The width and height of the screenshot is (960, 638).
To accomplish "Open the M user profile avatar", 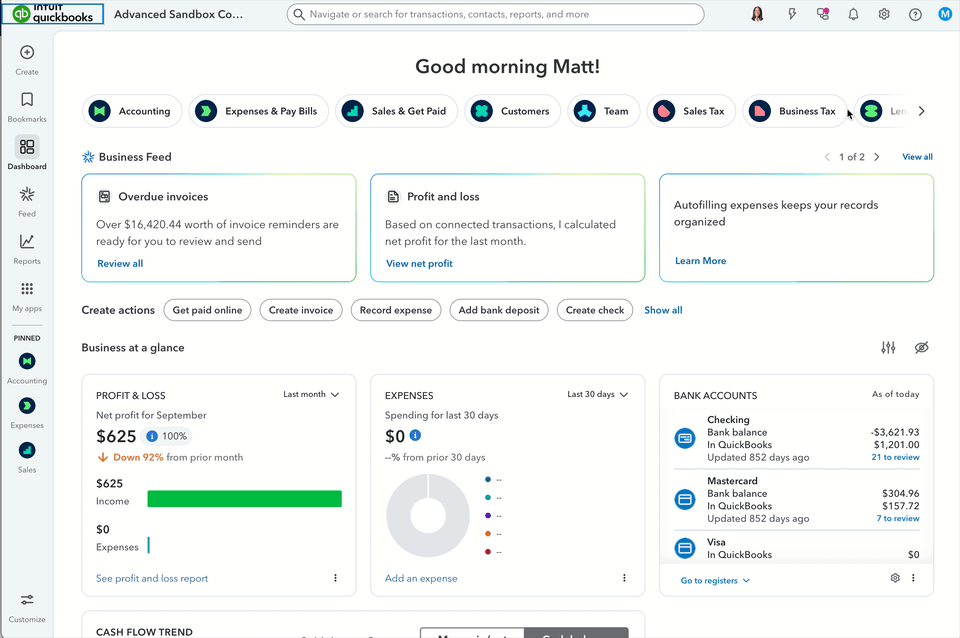I will [946, 14].
